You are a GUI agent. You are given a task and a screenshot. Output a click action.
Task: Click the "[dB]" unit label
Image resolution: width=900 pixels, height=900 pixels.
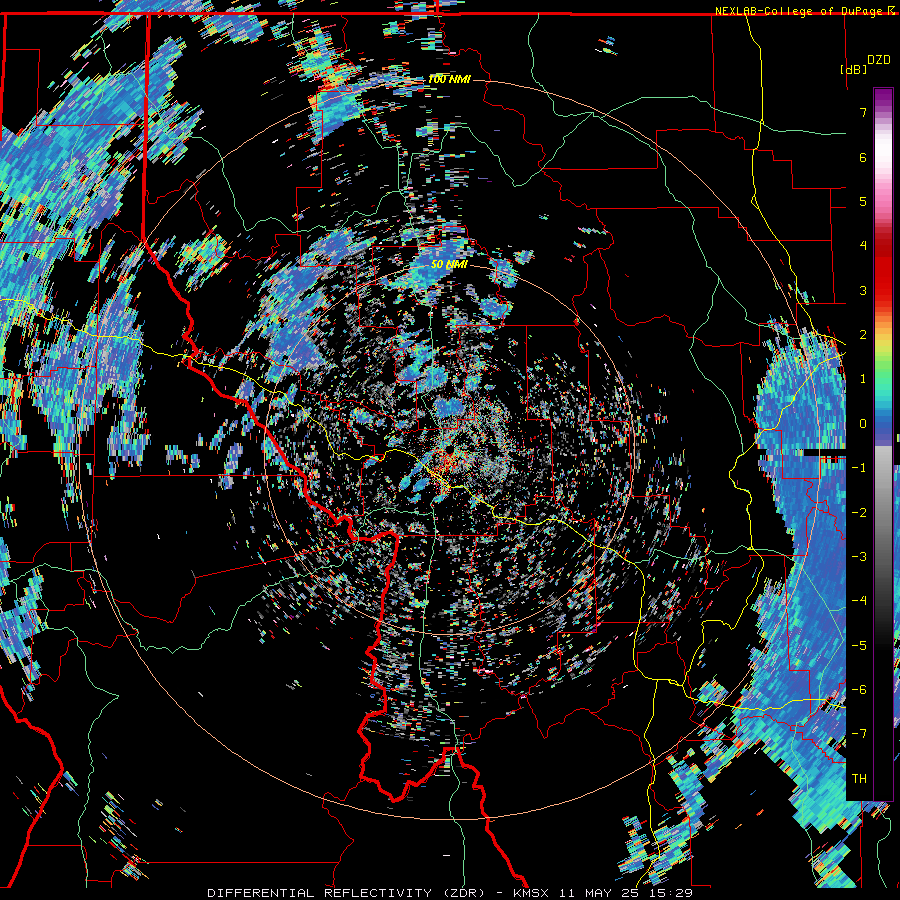[853, 69]
